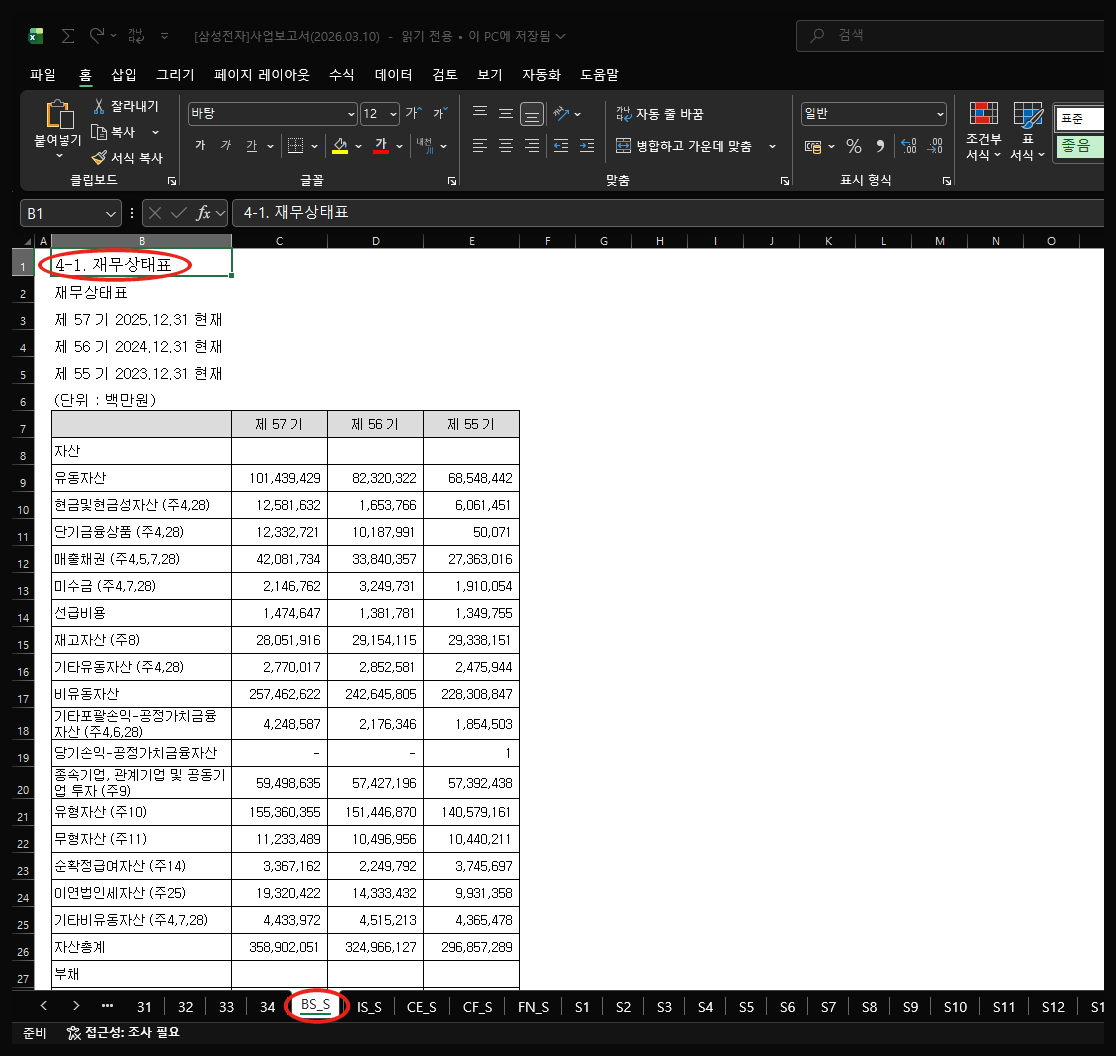Open the font color dropdown arrow
Screen dimensions: 1116x1056
pyautogui.click(x=399, y=147)
